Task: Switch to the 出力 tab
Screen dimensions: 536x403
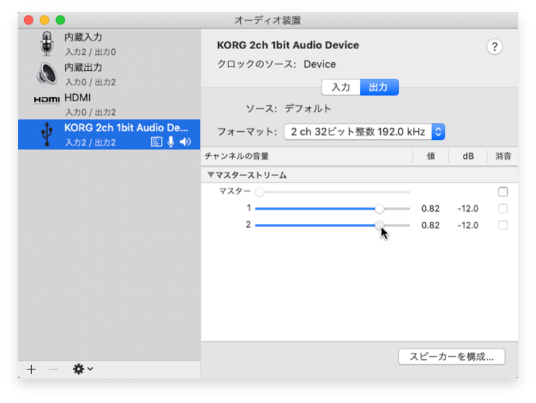Action: (379, 87)
